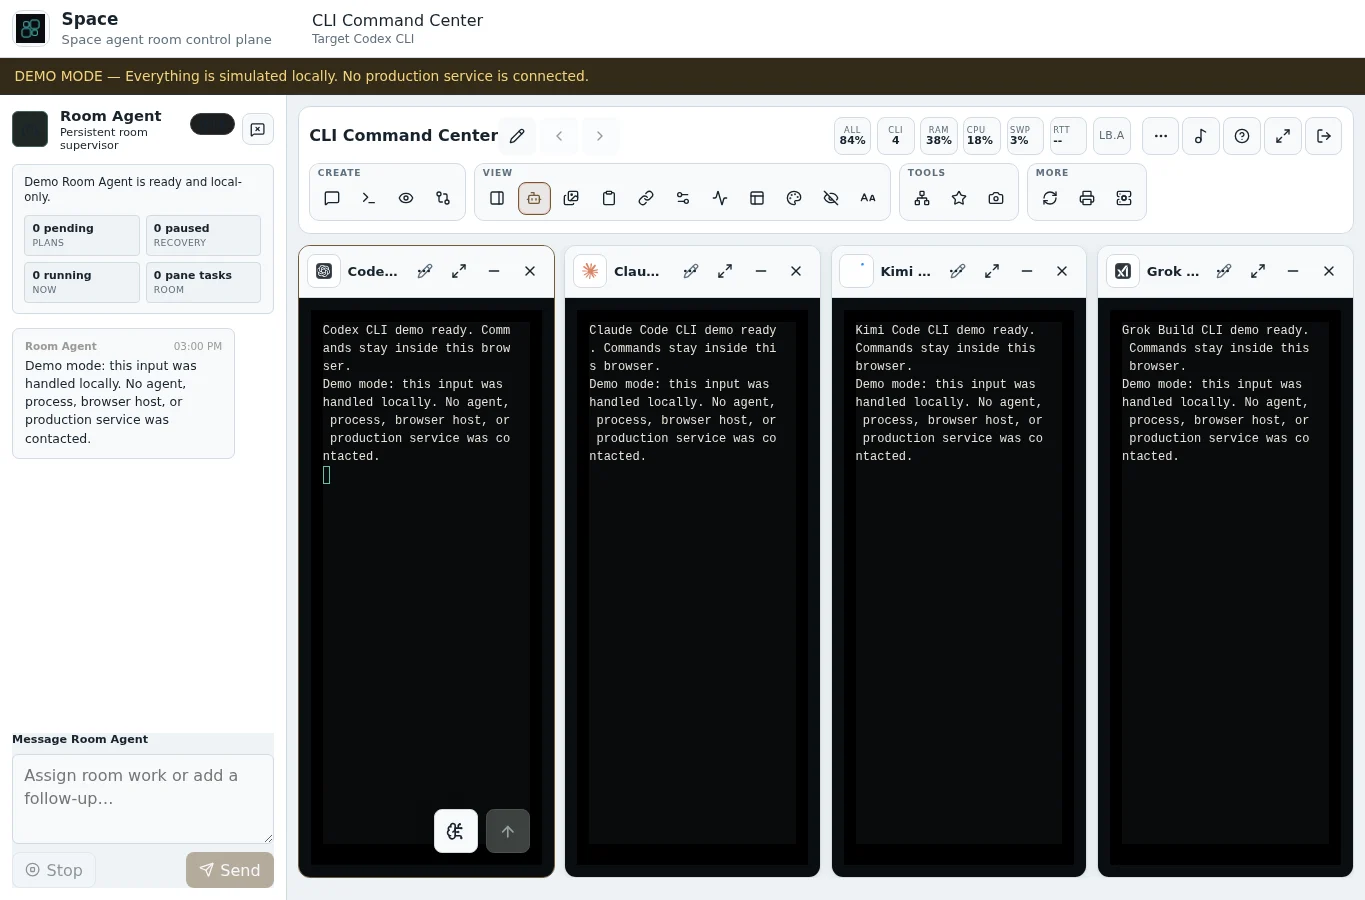The image size is (1365, 900).
Task: Click the RAM 38% stat chip
Action: pos(939,136)
